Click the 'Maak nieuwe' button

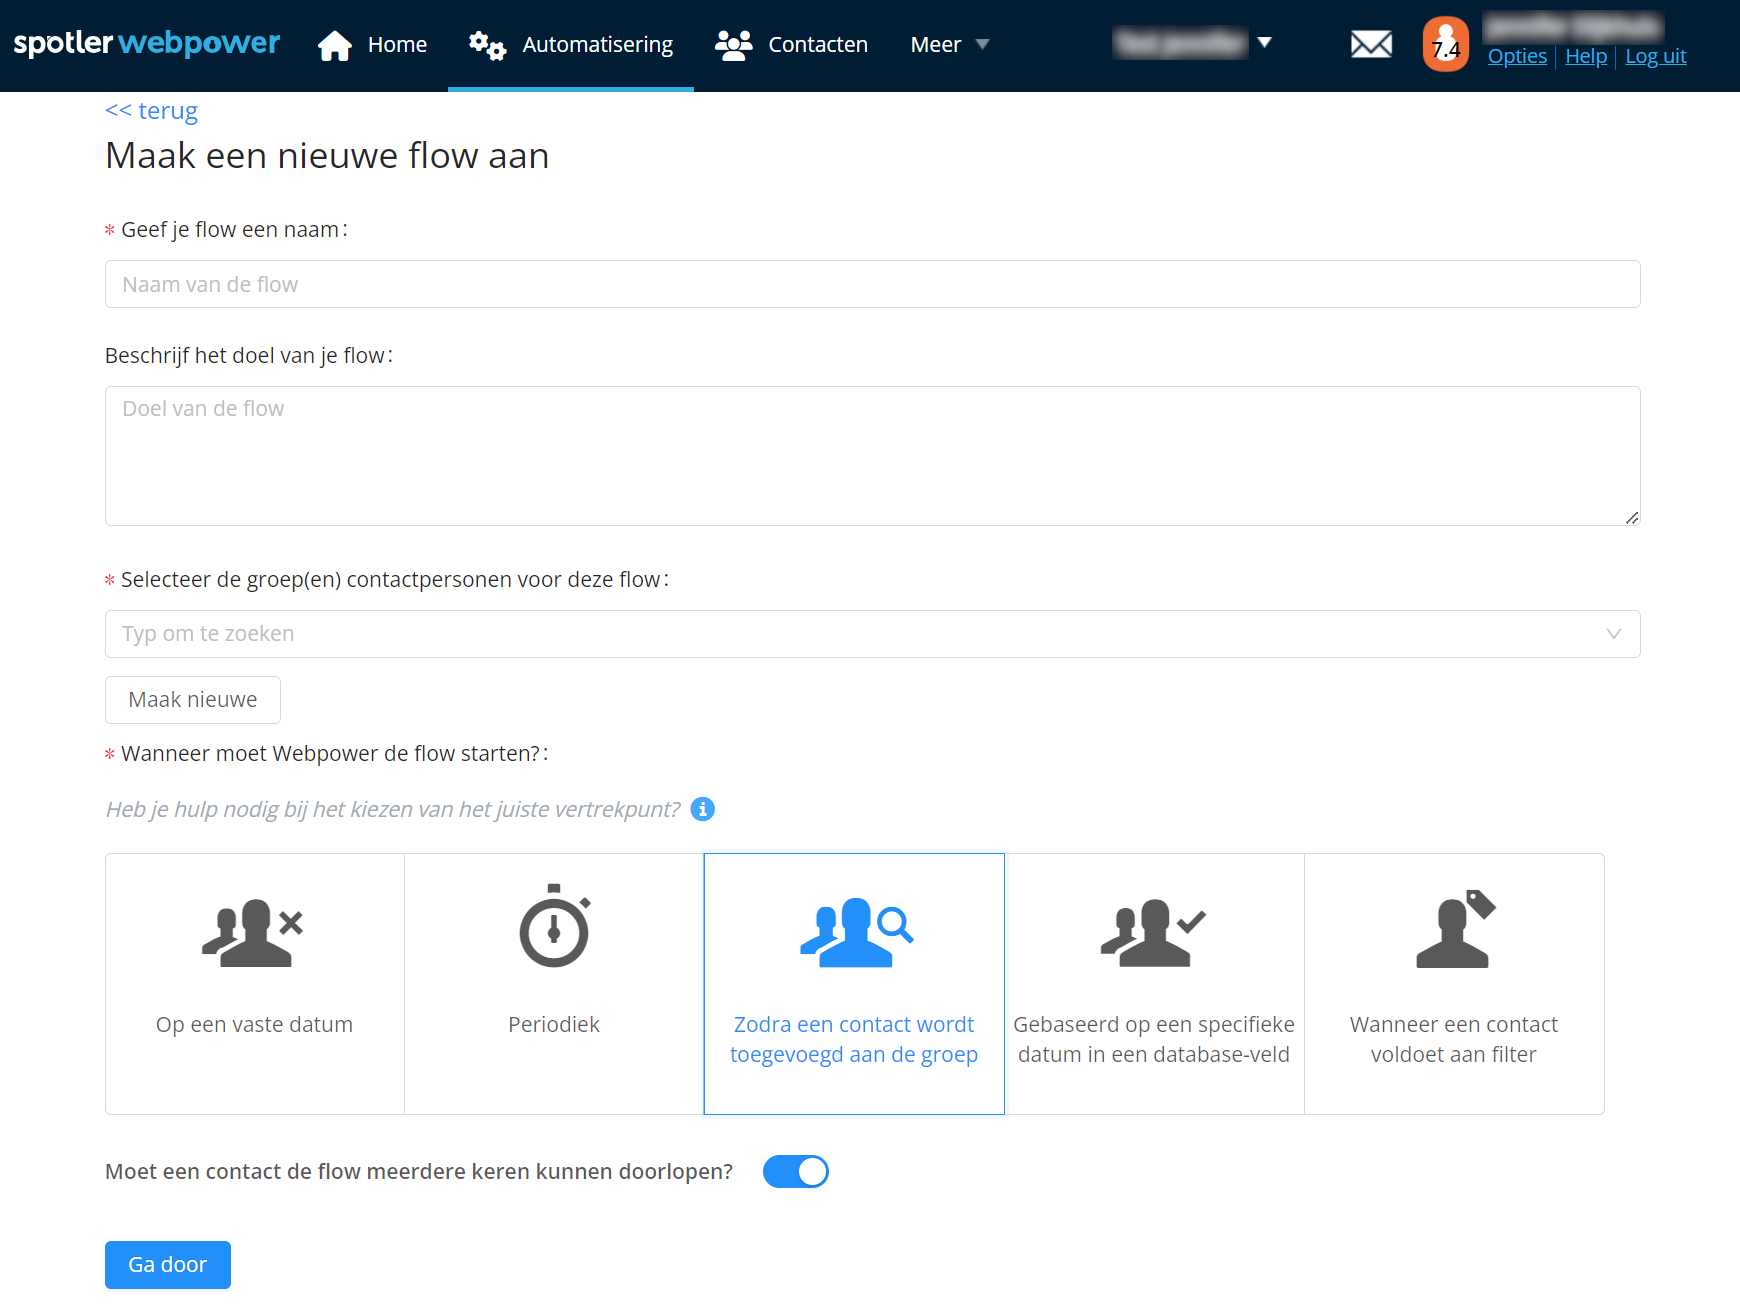[193, 700]
